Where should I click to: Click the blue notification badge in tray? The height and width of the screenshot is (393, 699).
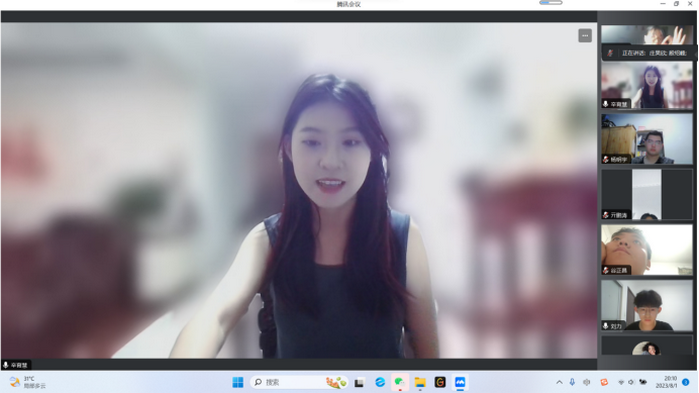[x=687, y=382]
